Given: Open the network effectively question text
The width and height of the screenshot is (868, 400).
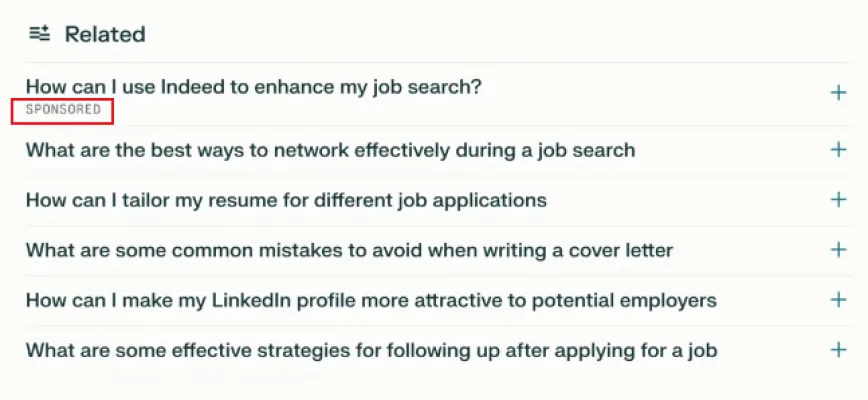Looking at the screenshot, I should coord(330,151).
